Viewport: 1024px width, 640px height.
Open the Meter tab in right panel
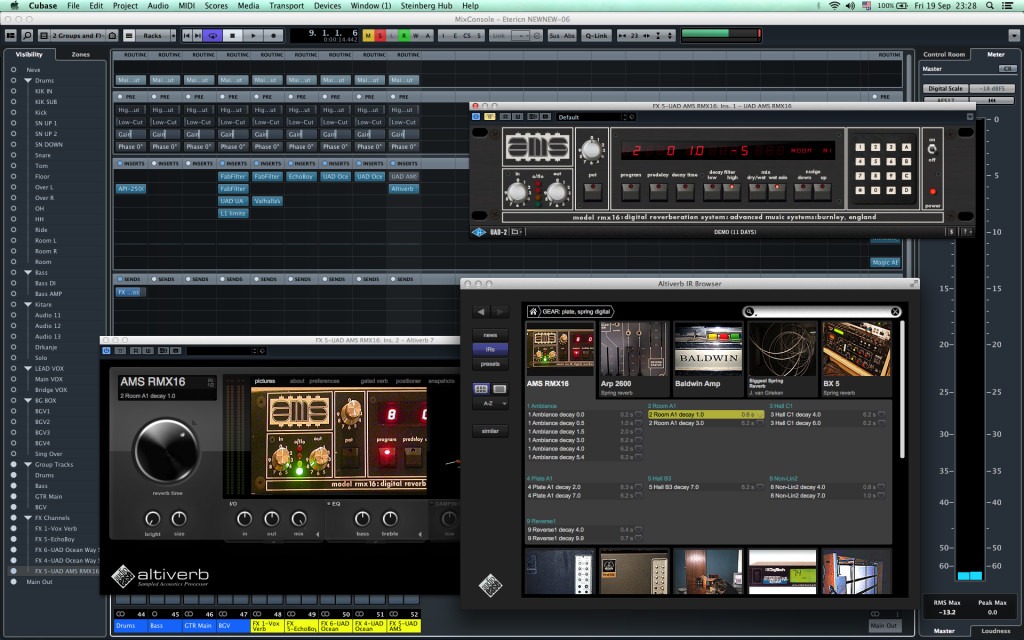click(995, 54)
